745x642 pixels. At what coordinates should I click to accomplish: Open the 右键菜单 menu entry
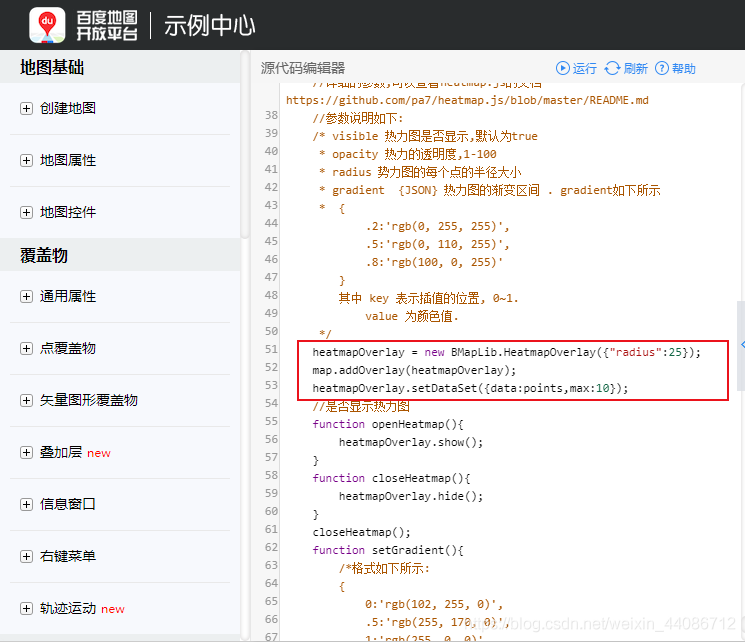[67, 556]
